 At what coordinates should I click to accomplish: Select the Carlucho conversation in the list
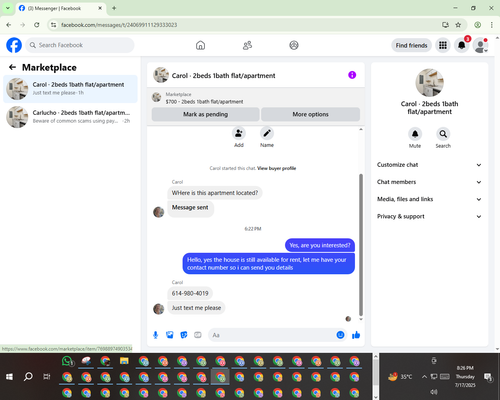pyautogui.click(x=70, y=117)
